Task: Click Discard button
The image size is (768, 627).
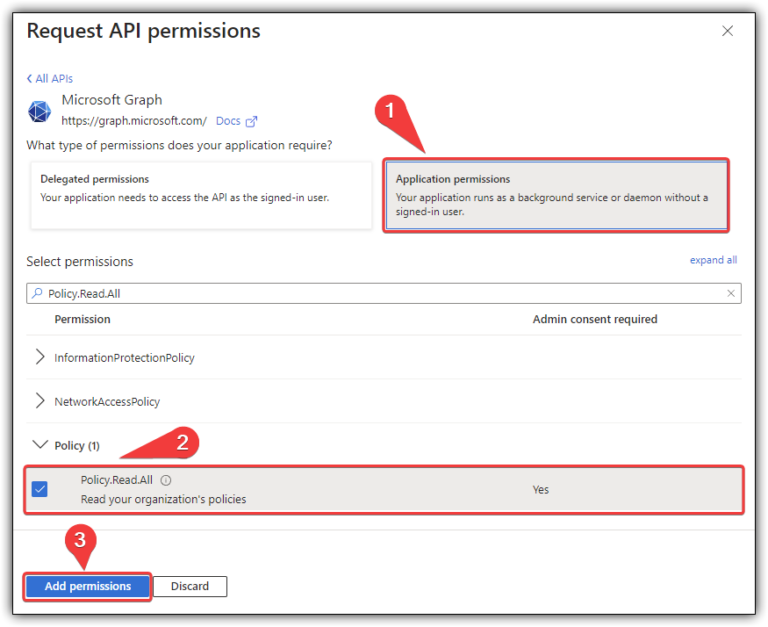Action: click(190, 586)
